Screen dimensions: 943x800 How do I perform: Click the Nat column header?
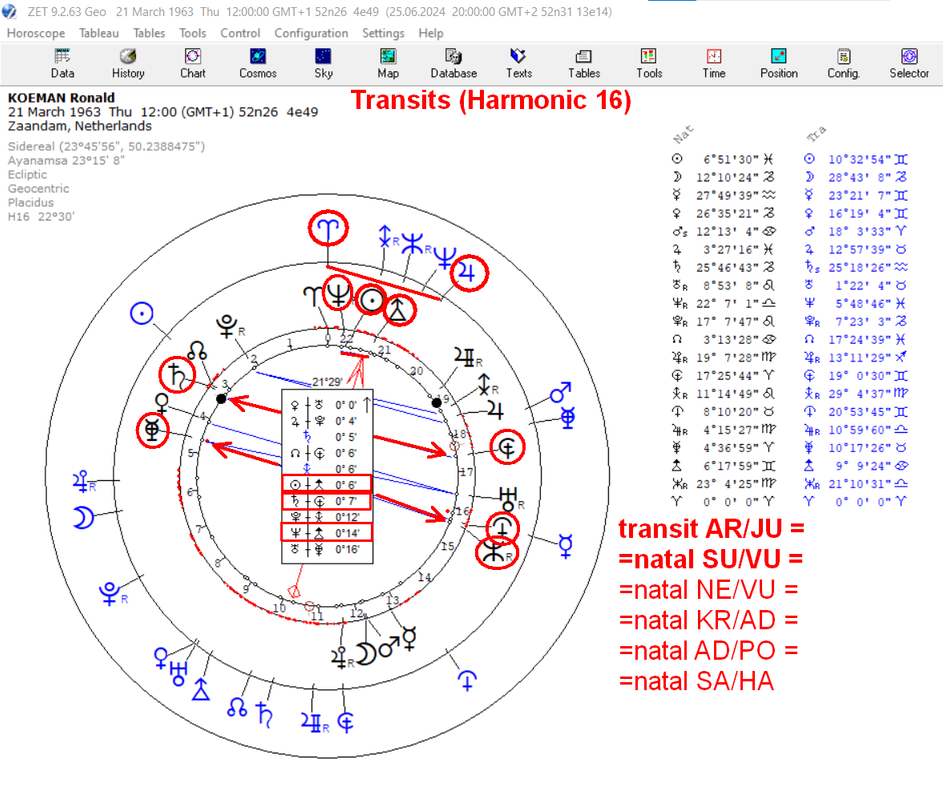pos(683,135)
